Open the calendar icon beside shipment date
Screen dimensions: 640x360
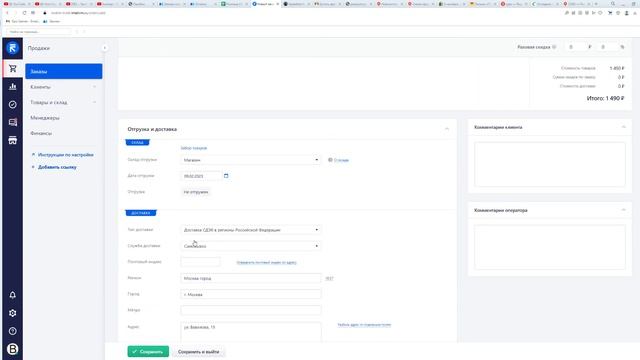tap(226, 176)
